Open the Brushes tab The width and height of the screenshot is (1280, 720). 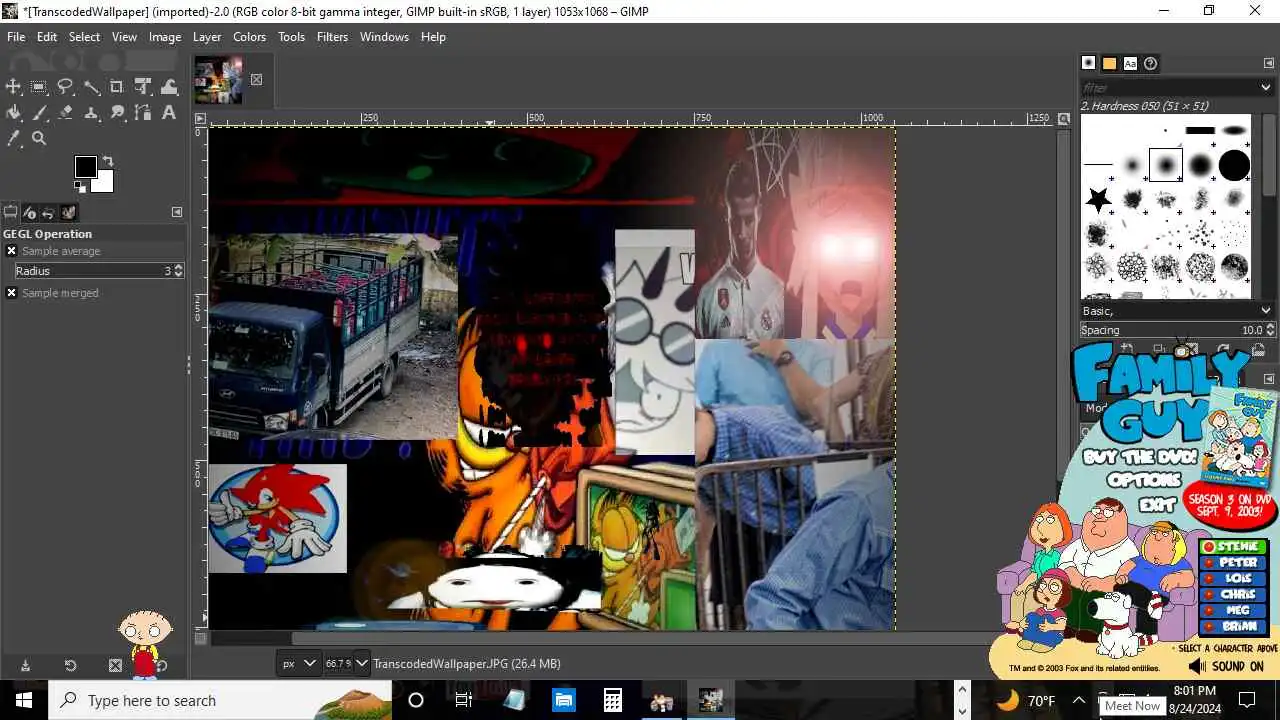[x=1089, y=63]
